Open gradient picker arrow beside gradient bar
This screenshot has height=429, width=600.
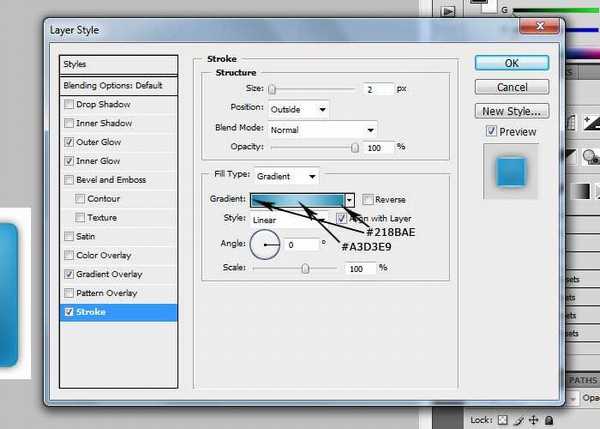(350, 200)
